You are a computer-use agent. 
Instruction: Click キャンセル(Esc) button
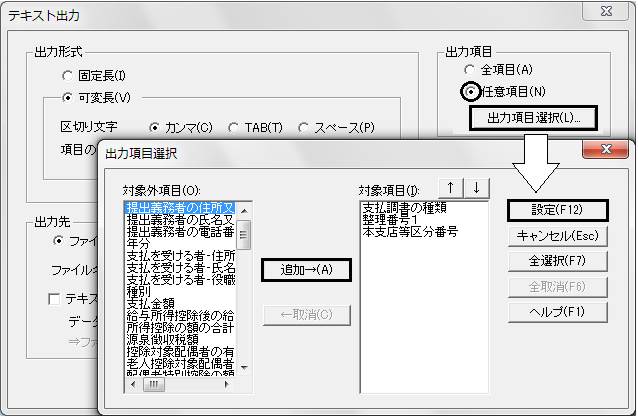pyautogui.click(x=557, y=236)
